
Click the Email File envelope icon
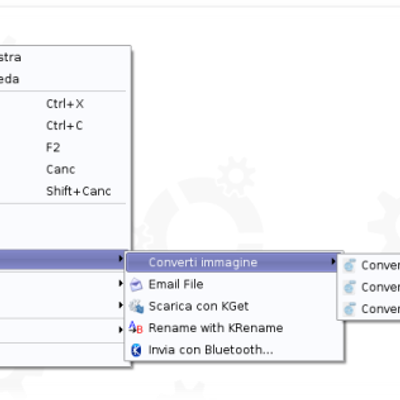[x=136, y=285]
